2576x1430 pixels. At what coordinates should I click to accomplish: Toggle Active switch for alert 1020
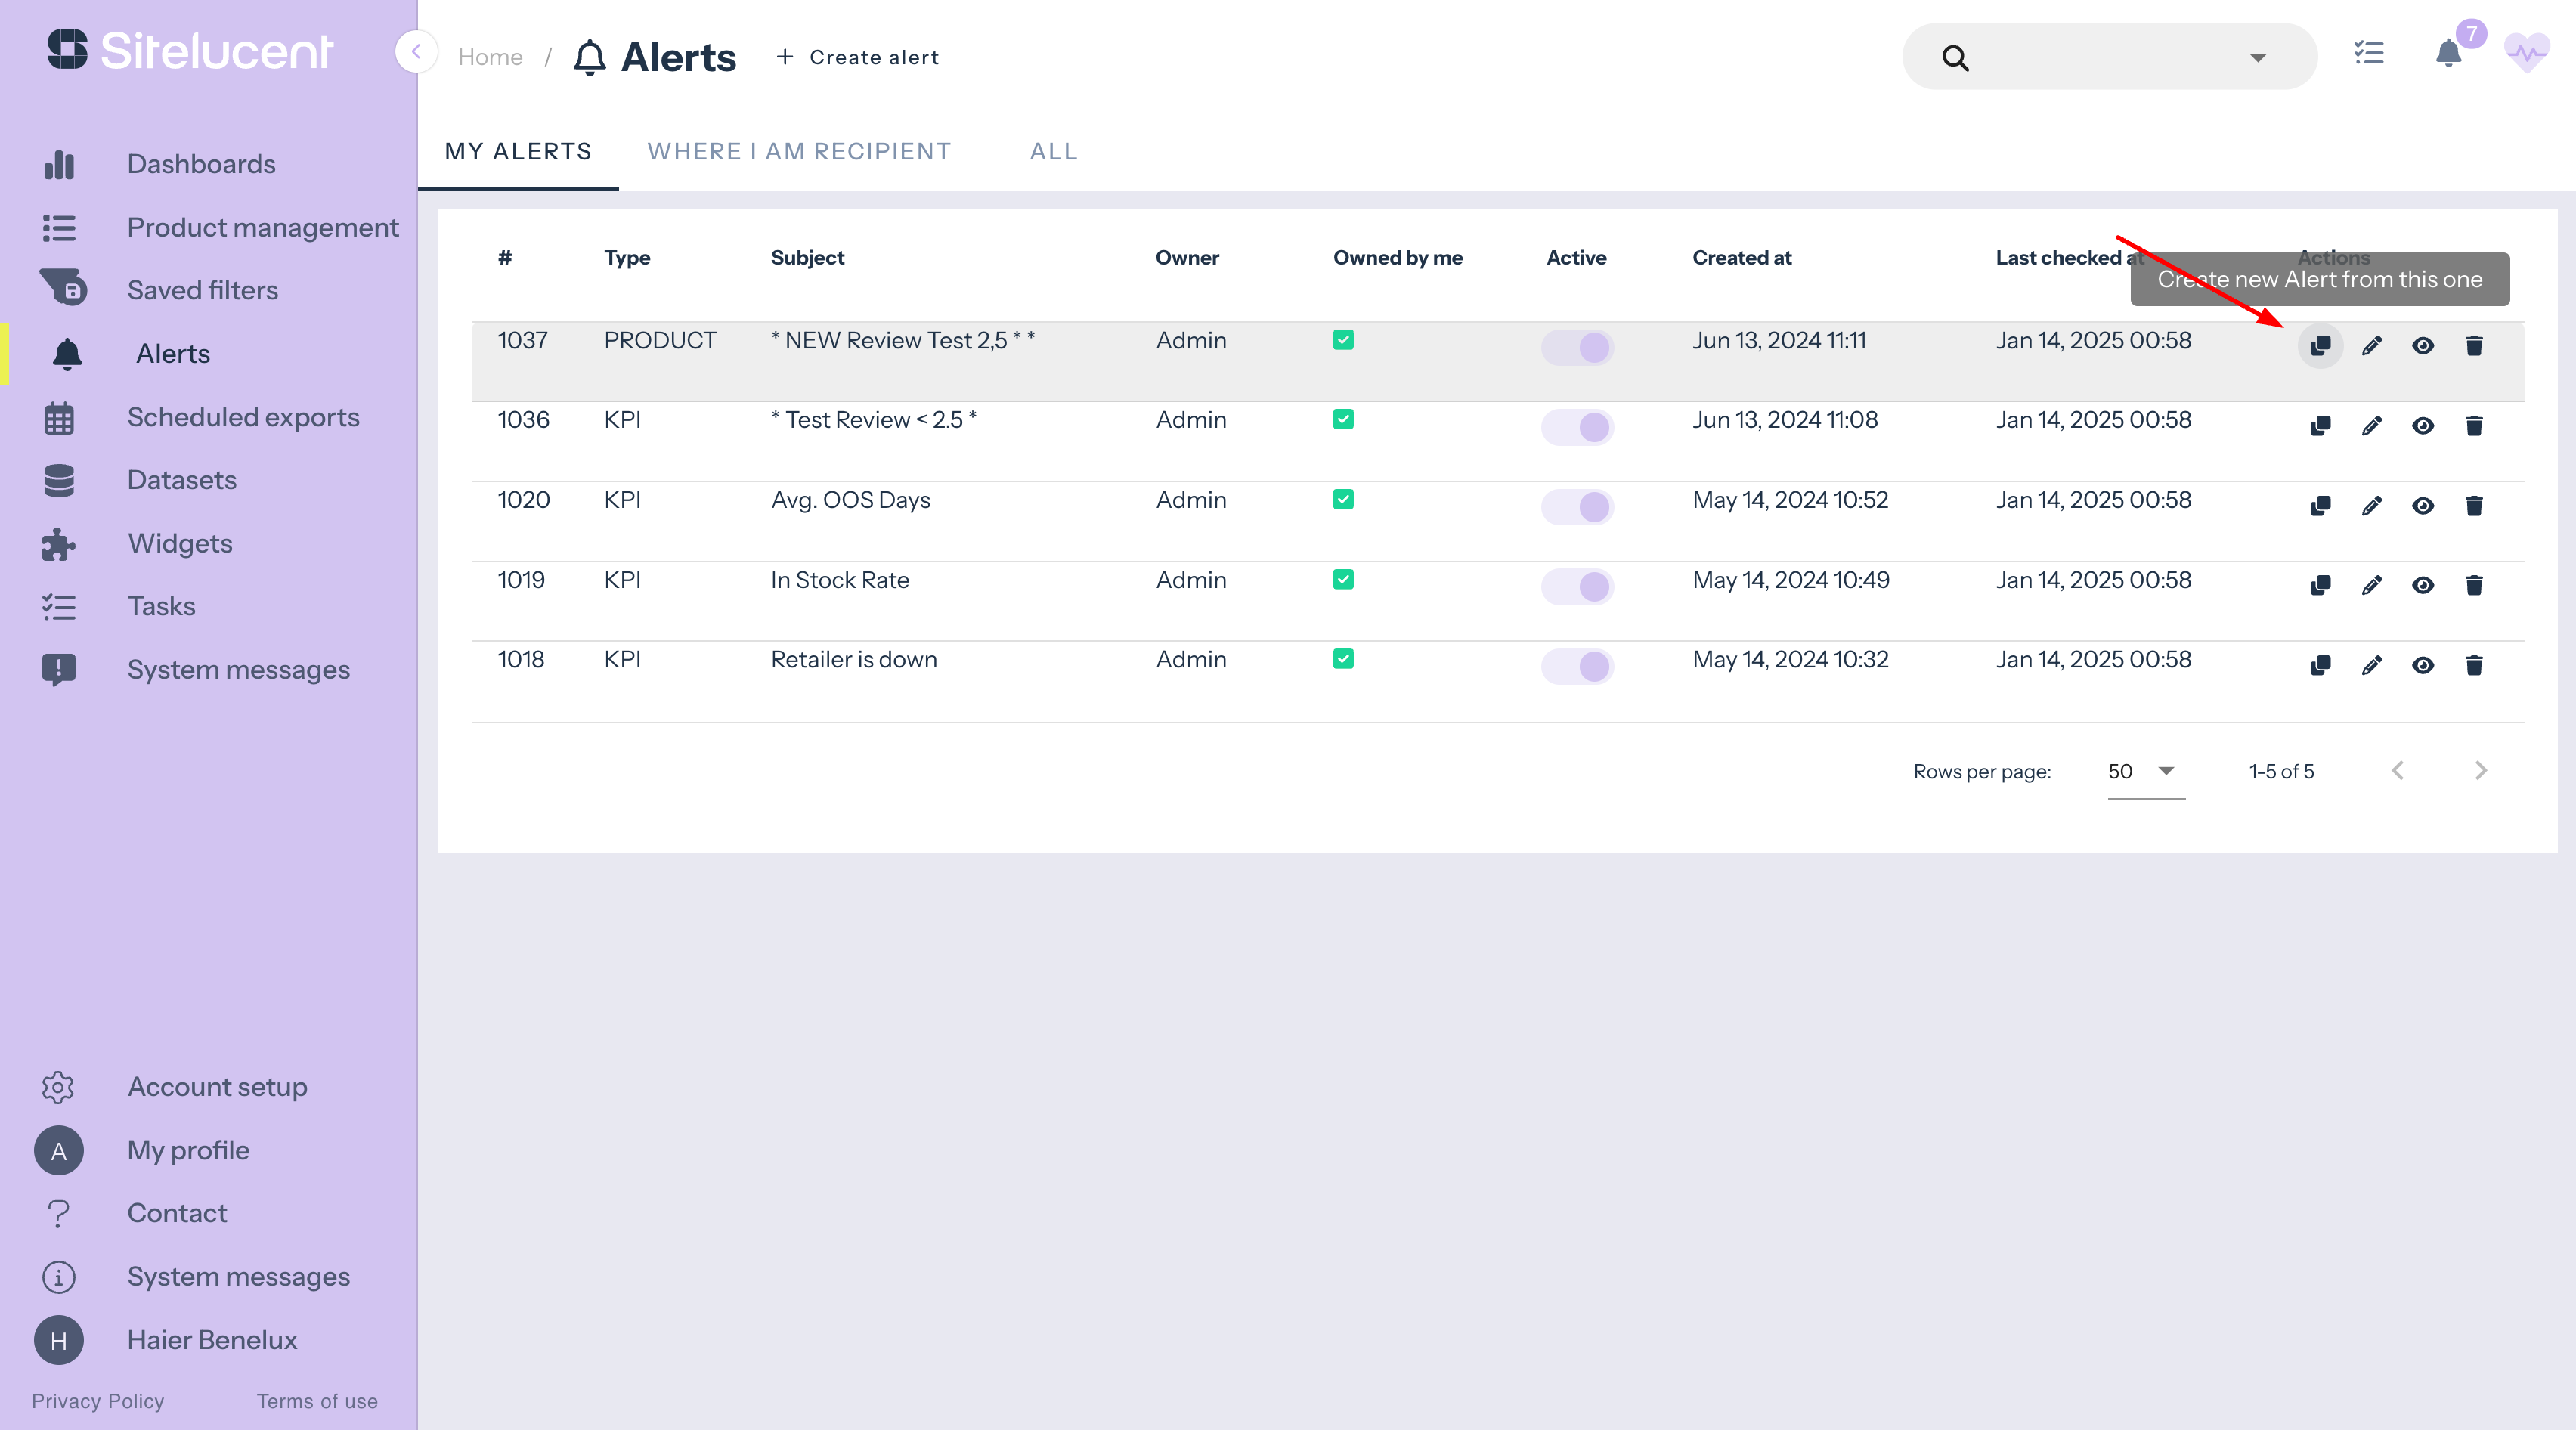point(1577,507)
